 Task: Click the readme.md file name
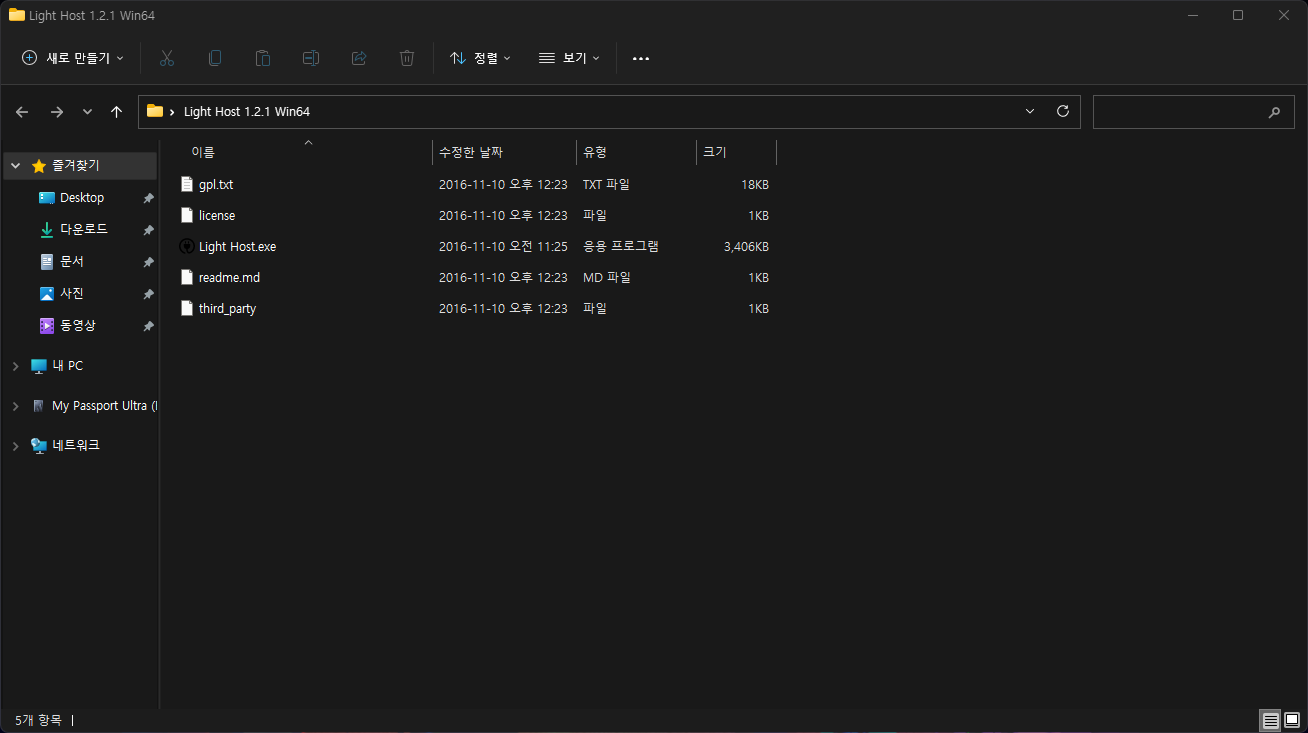click(229, 277)
